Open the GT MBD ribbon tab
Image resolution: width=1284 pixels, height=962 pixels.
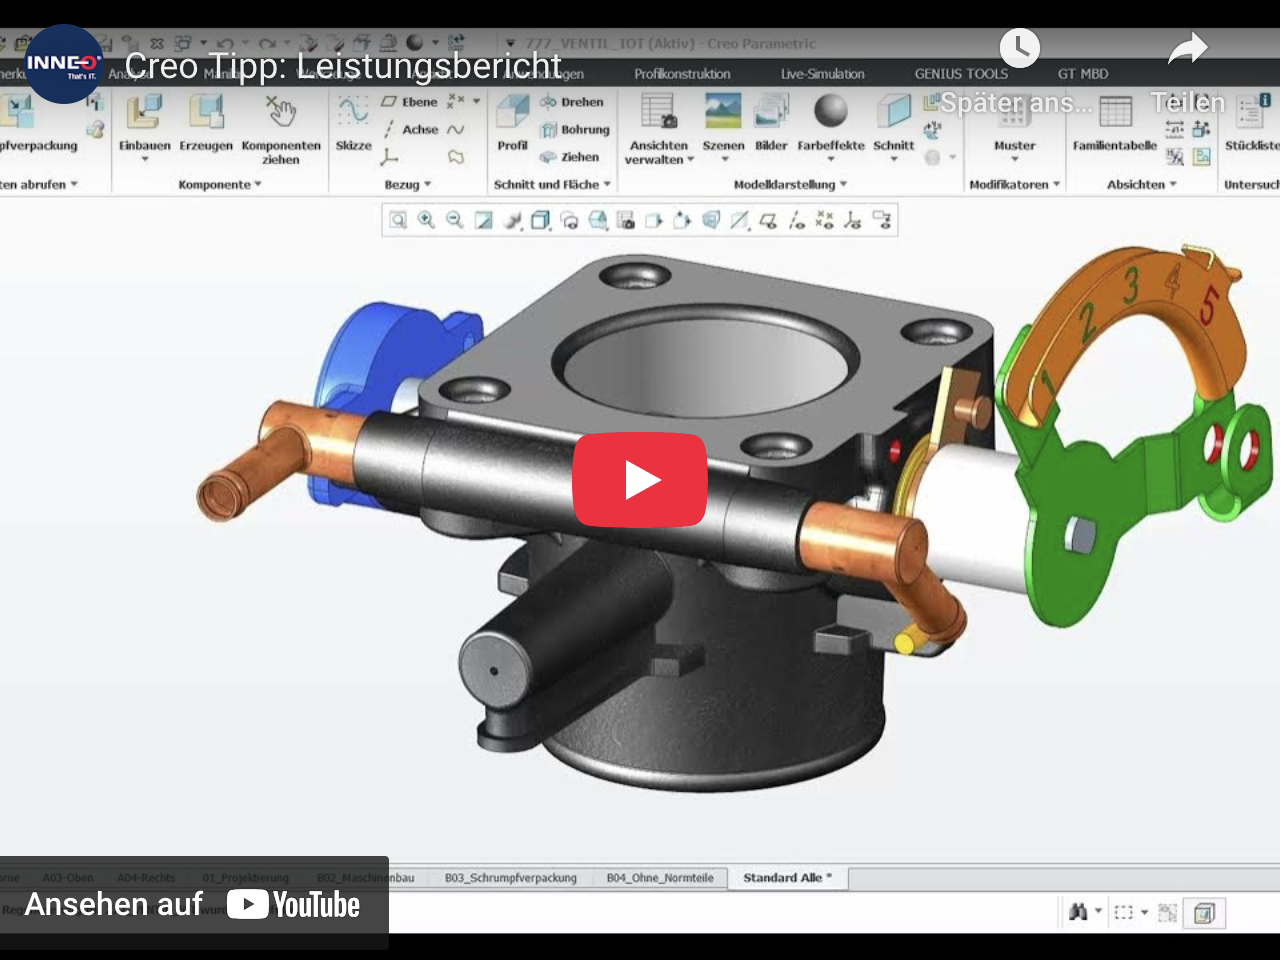[x=1083, y=74]
